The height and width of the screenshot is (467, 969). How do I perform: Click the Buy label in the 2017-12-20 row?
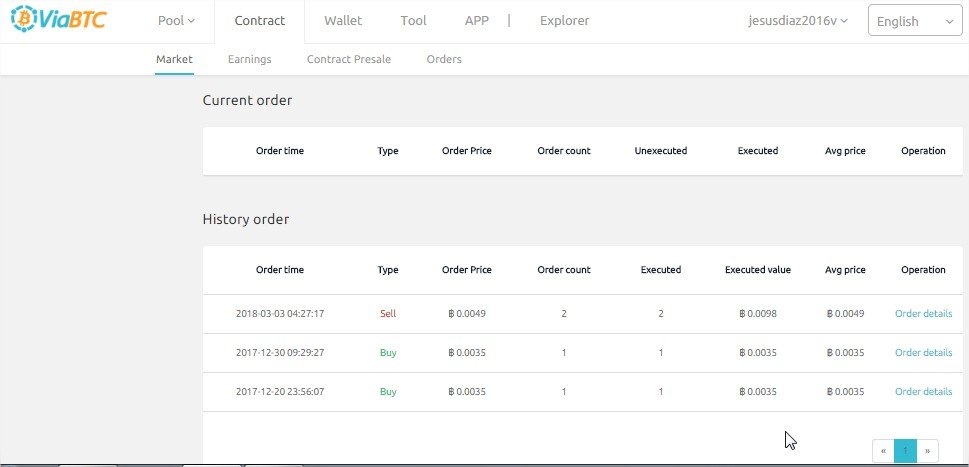pyautogui.click(x=388, y=392)
